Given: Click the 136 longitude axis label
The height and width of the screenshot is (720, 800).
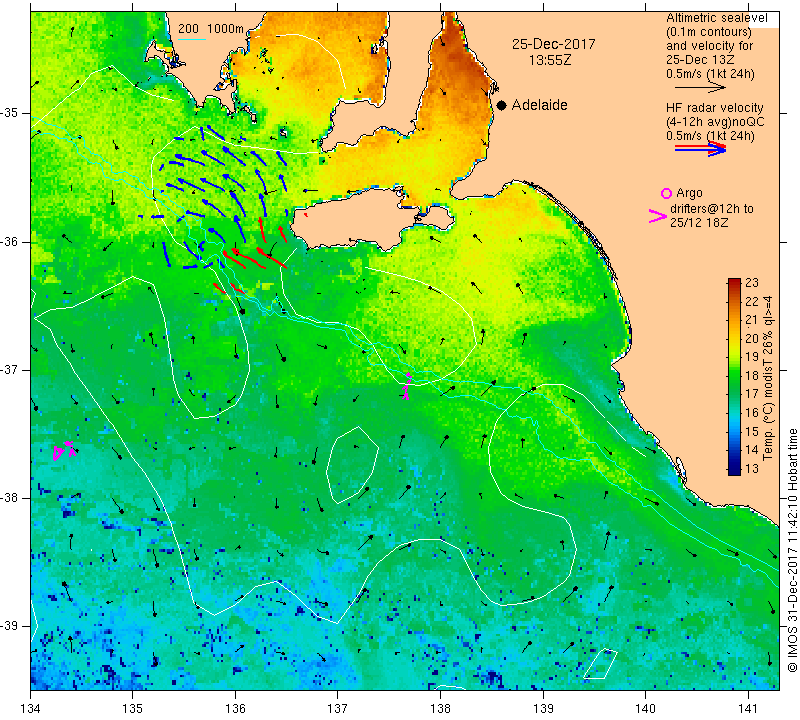Looking at the screenshot, I should 235,708.
